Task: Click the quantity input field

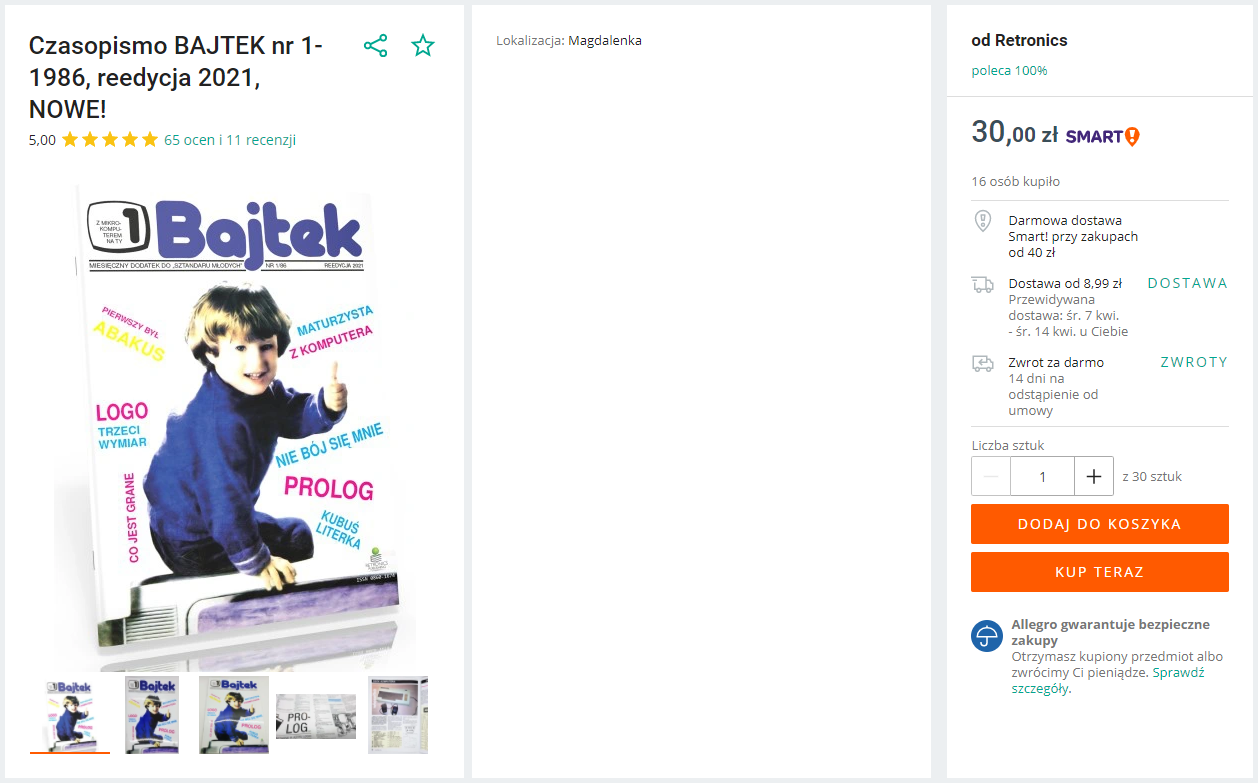Action: coord(1042,477)
